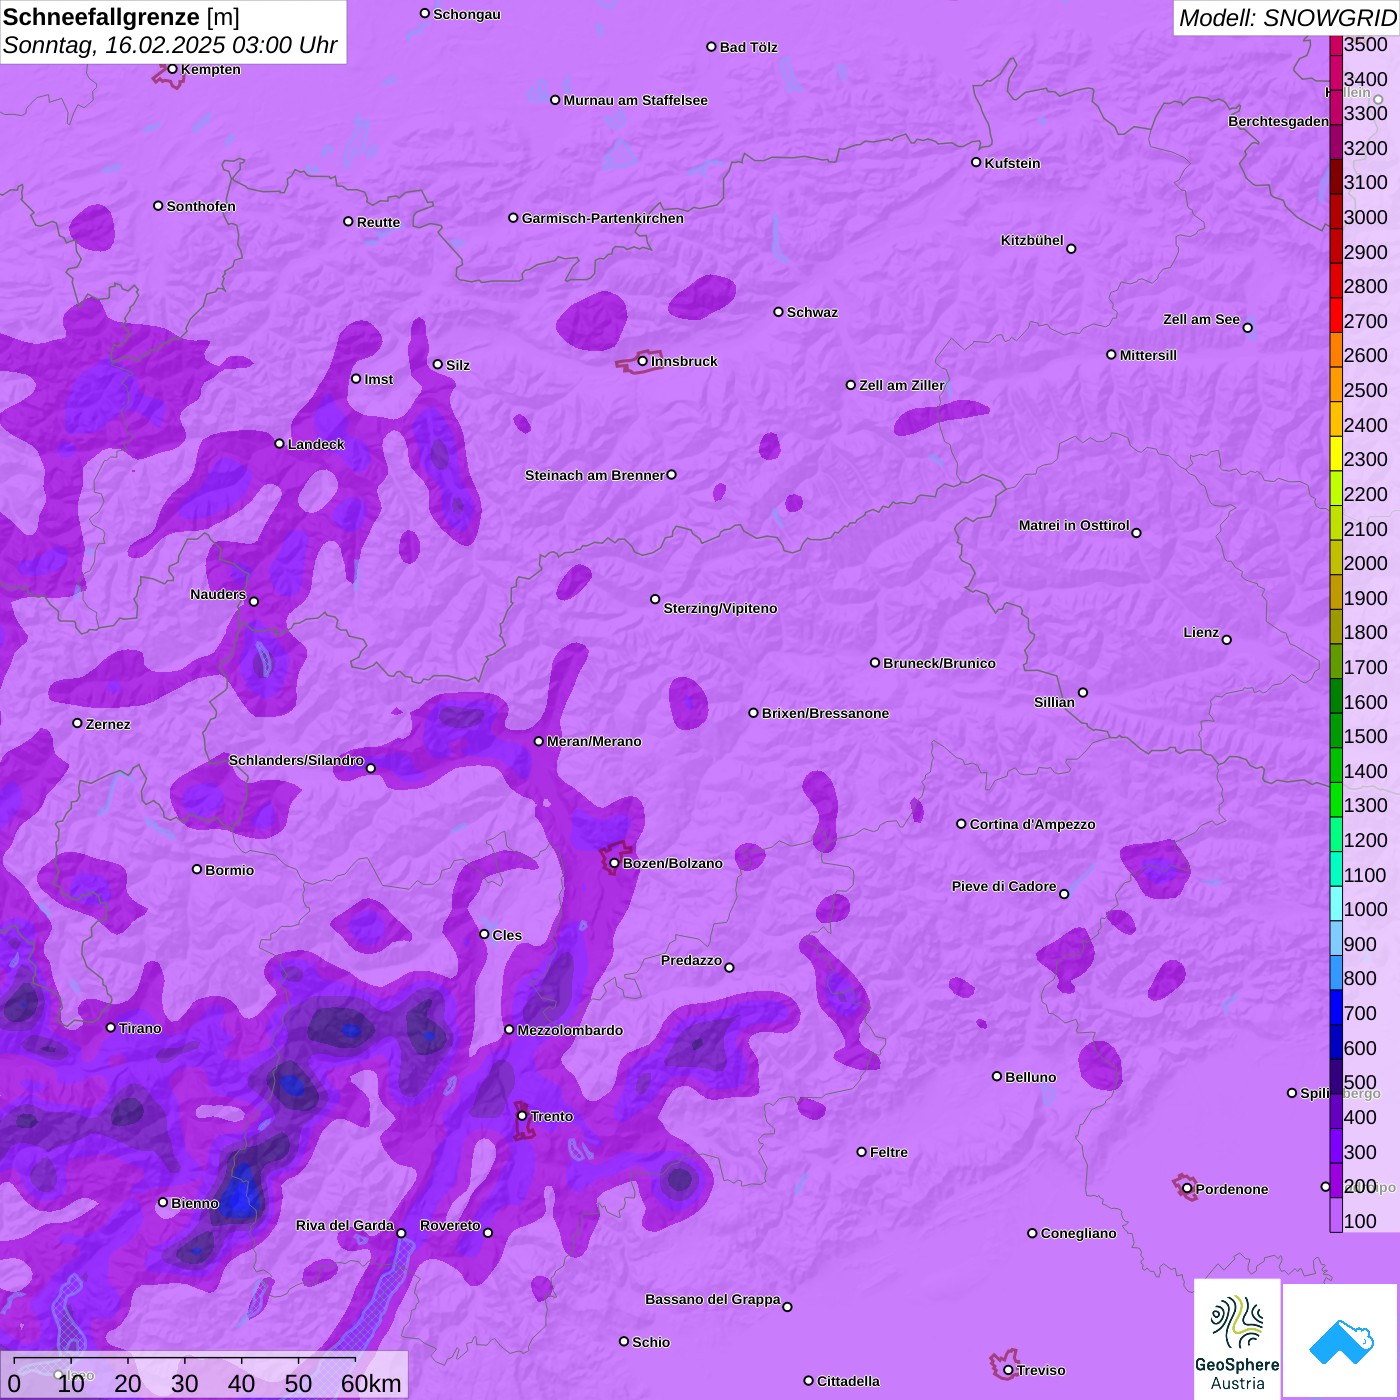Click the 'Riva del Garda' label
1400x1400 pixels.
pyautogui.click(x=345, y=1225)
